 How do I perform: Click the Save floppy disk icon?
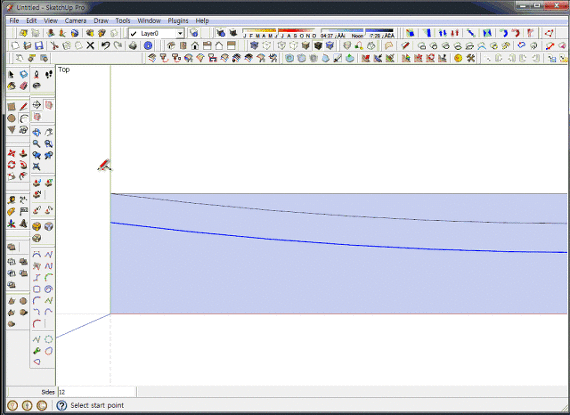[x=39, y=46]
